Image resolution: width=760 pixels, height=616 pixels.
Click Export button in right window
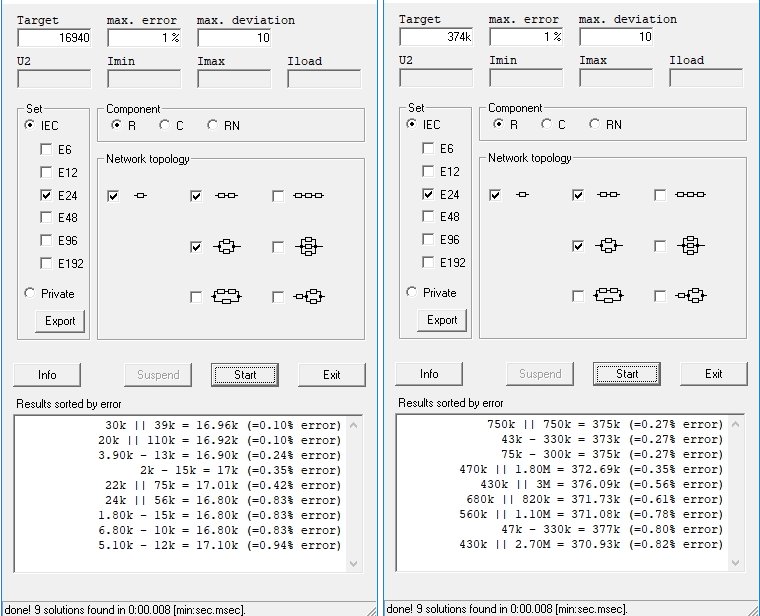[x=442, y=320]
